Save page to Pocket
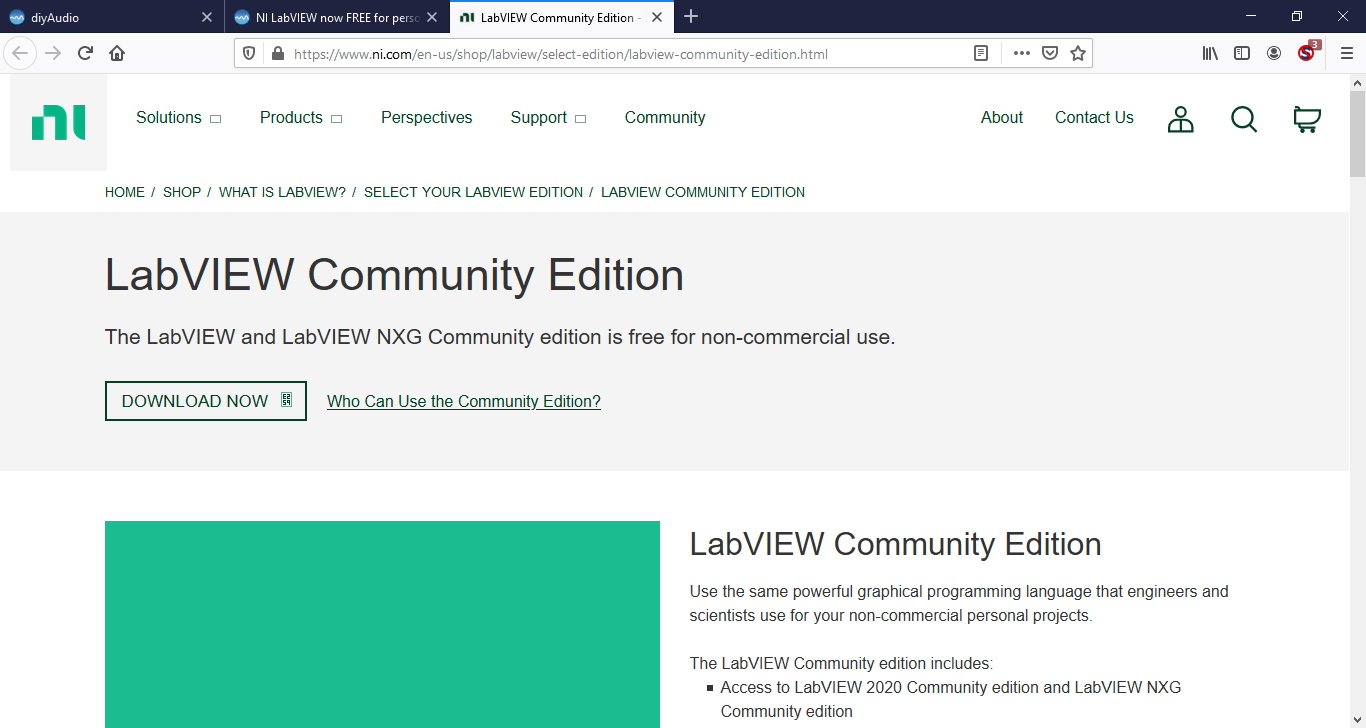Image resolution: width=1366 pixels, height=728 pixels. 1050,54
